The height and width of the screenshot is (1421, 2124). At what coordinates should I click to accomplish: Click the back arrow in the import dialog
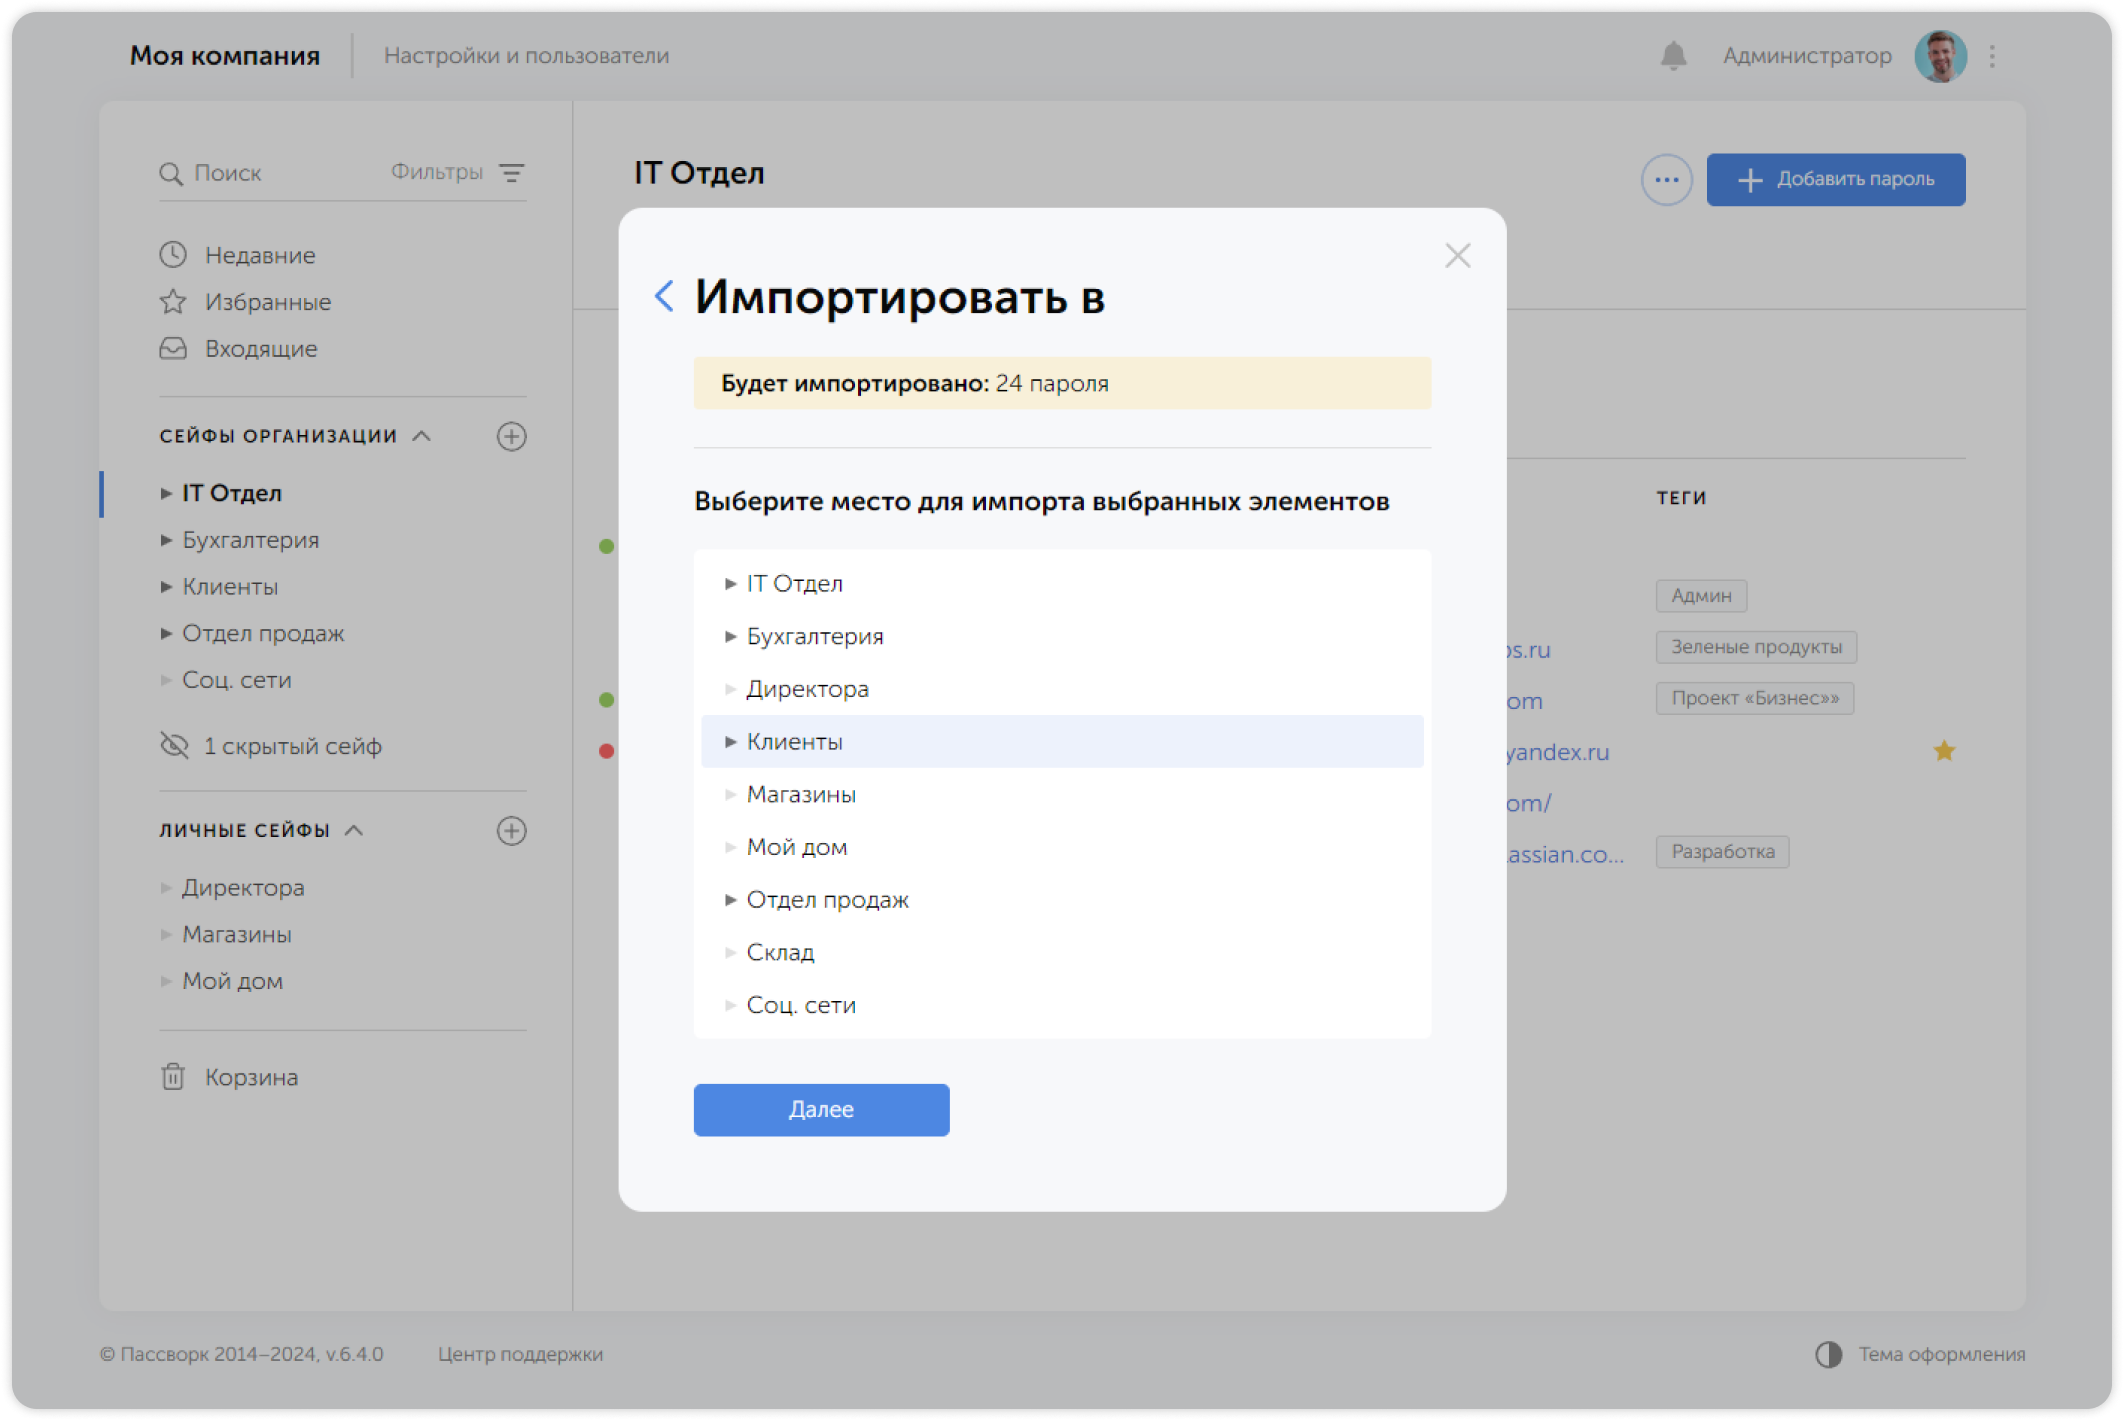point(663,296)
